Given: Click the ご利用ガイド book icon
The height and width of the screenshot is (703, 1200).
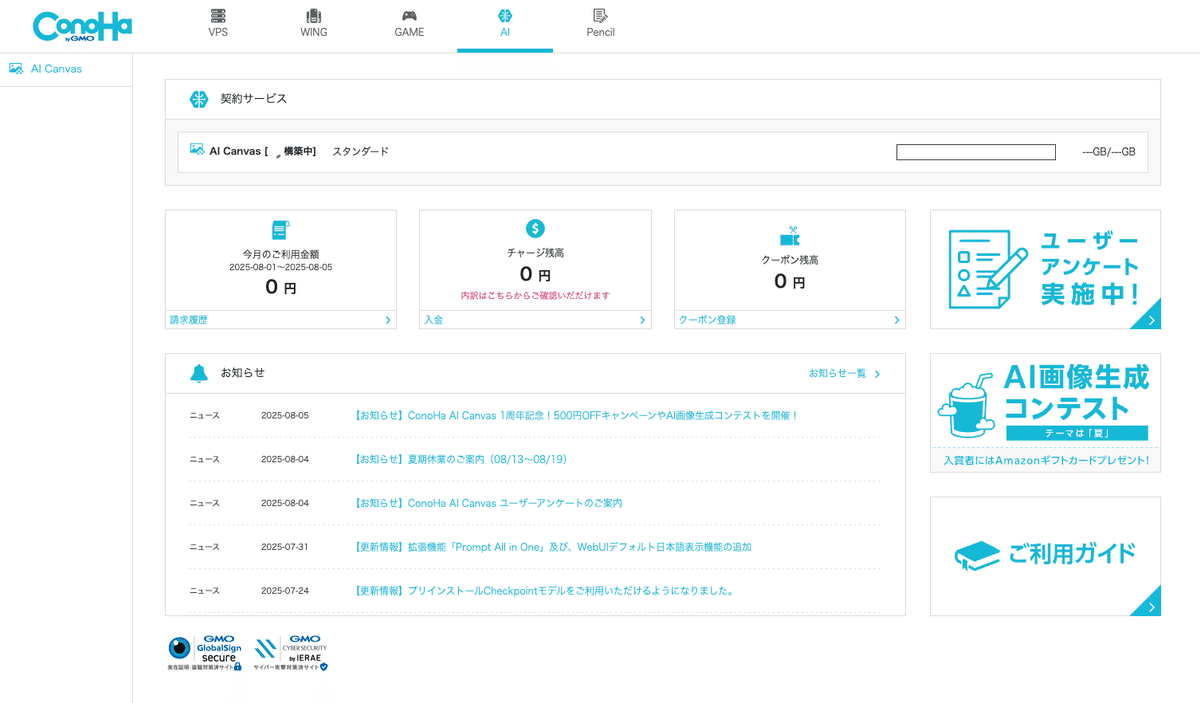Looking at the screenshot, I should (977, 555).
